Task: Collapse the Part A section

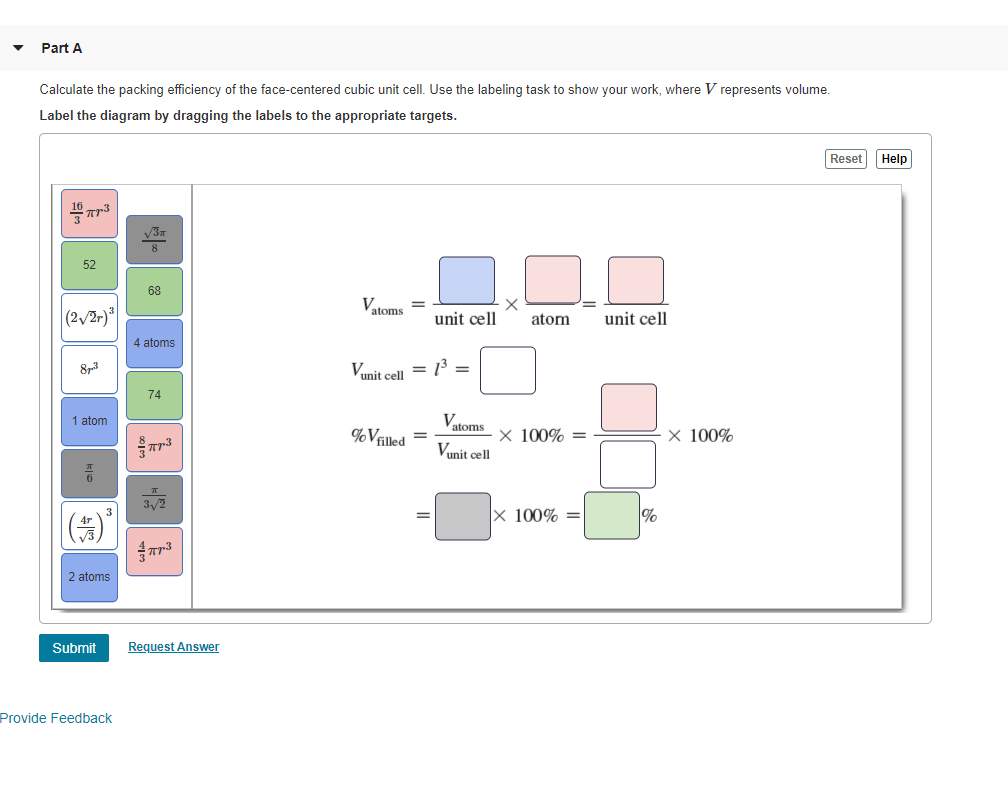Action: [17, 47]
